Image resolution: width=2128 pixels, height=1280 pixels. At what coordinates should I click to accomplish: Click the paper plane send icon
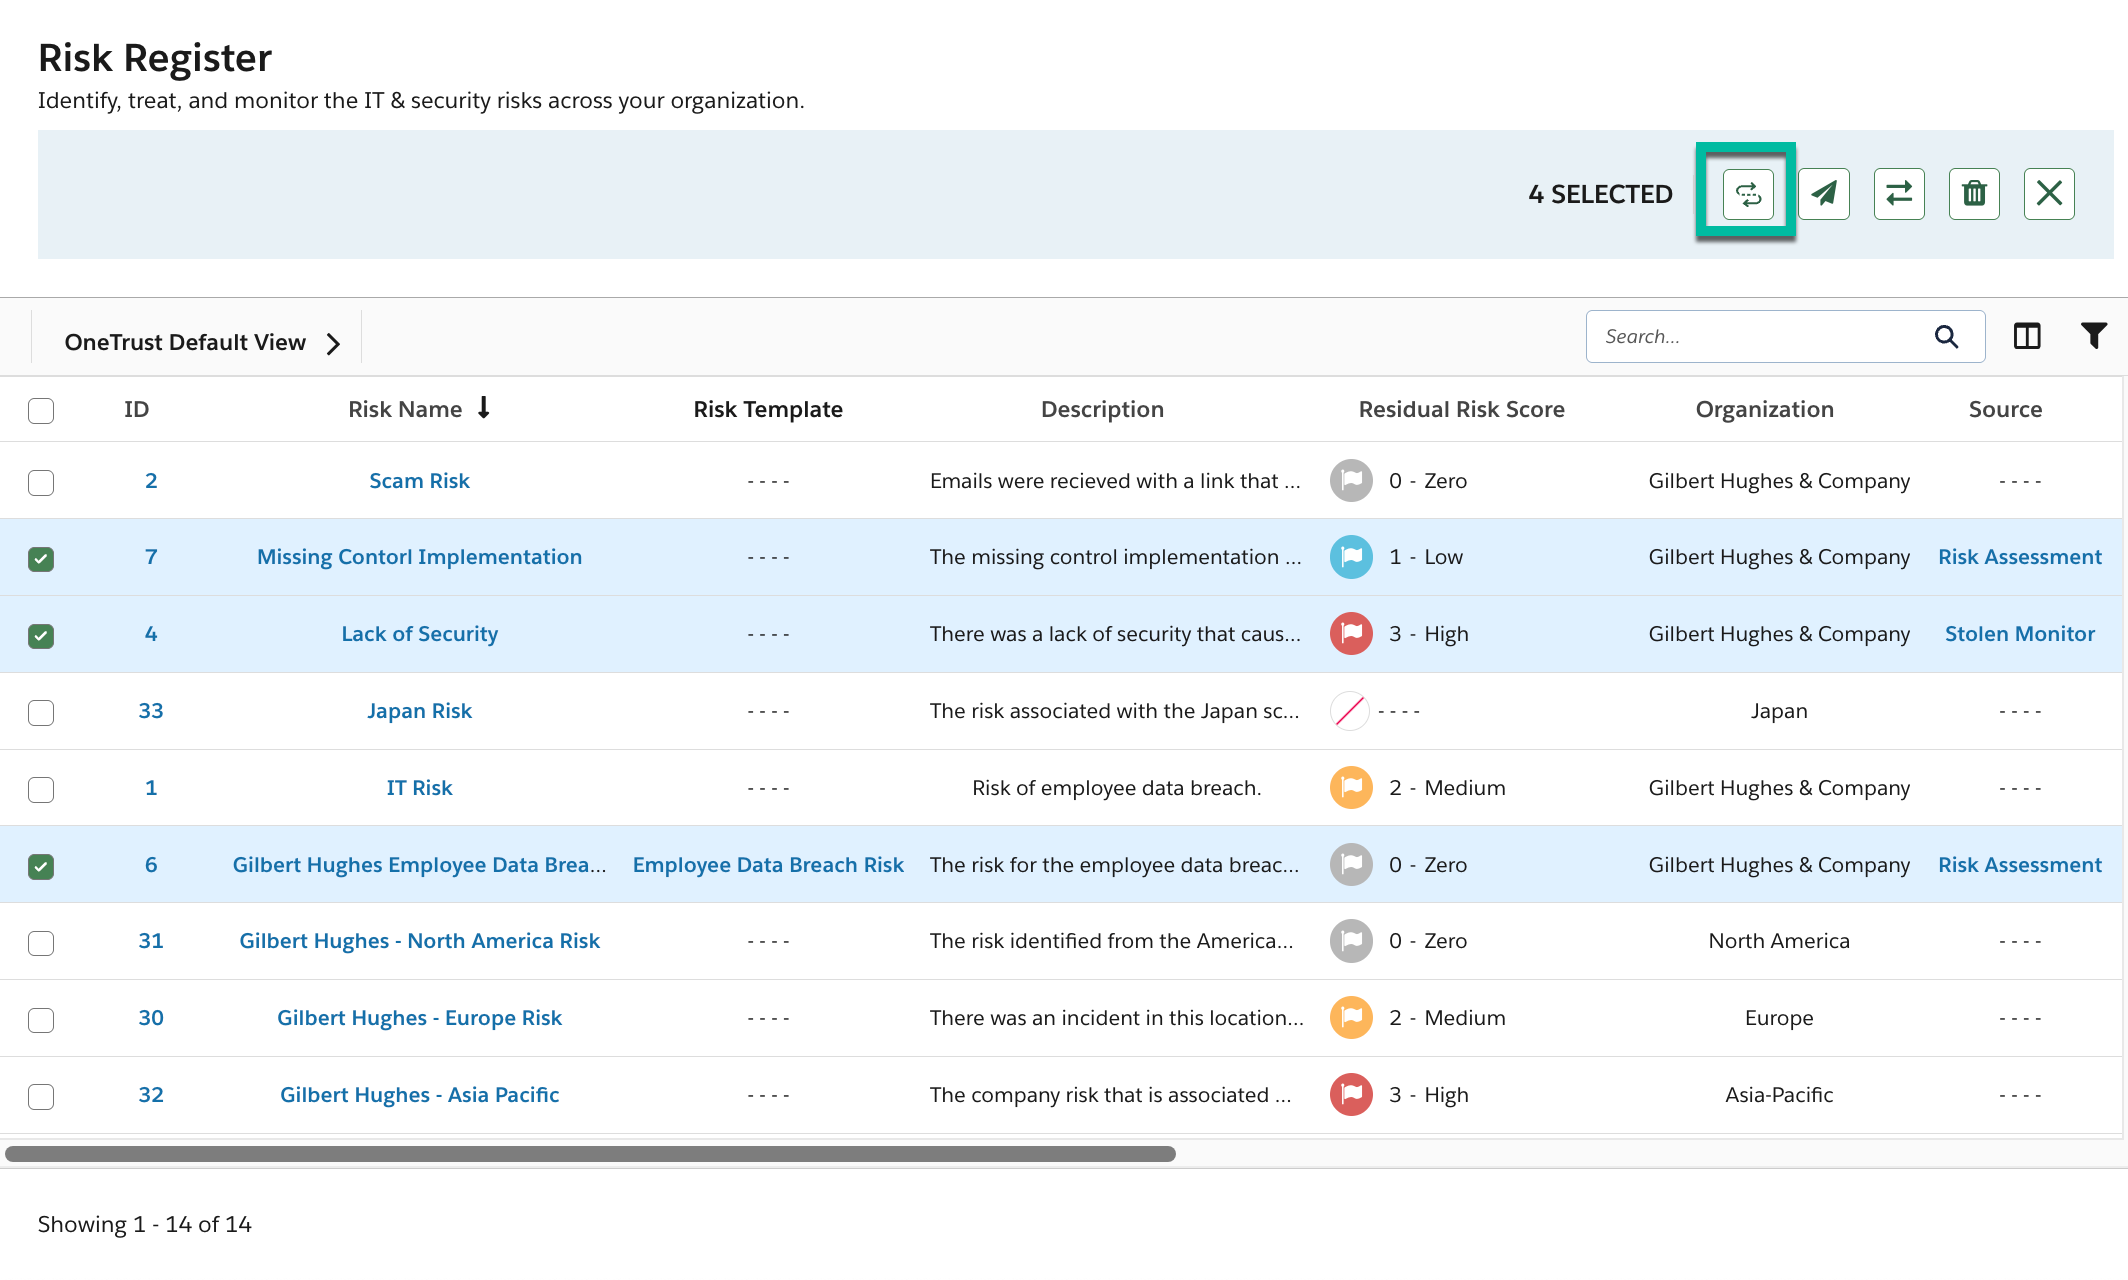tap(1824, 193)
